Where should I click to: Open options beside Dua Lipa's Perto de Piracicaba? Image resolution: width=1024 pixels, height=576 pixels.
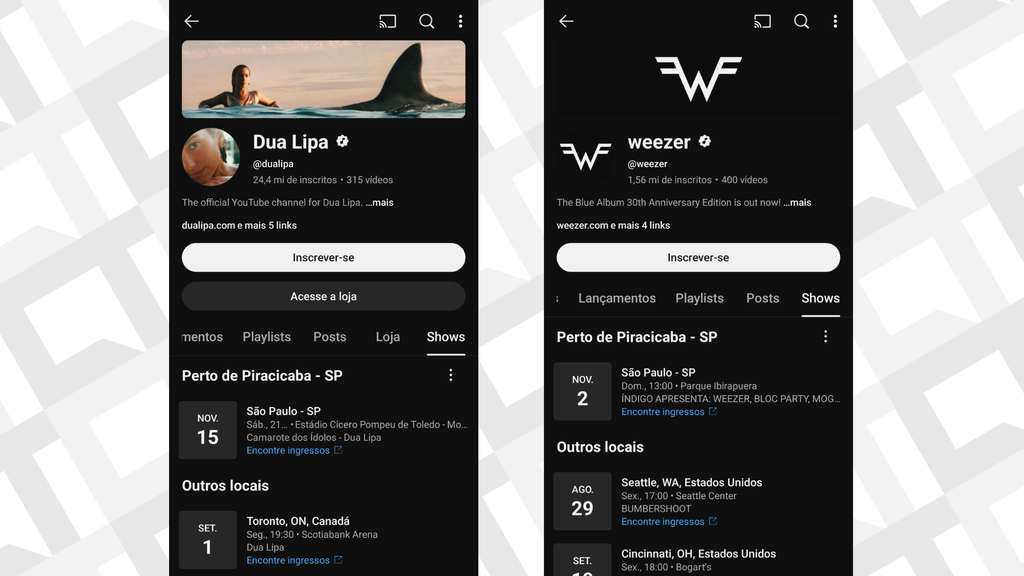[x=451, y=375]
